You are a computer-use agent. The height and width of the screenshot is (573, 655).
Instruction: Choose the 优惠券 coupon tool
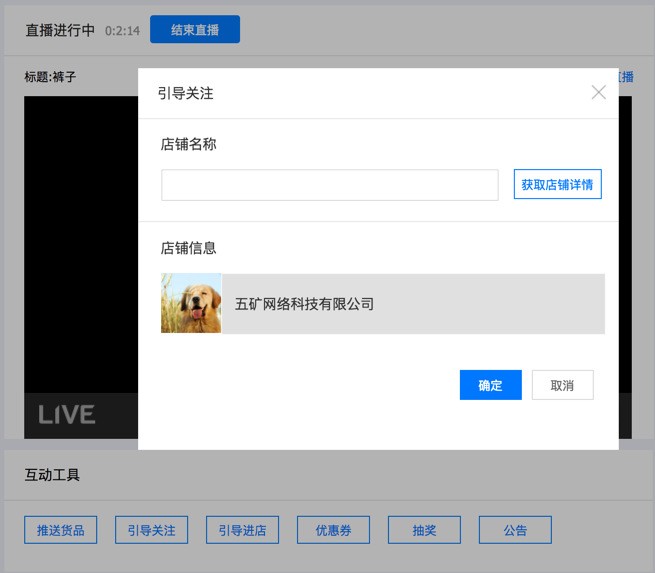click(x=333, y=530)
